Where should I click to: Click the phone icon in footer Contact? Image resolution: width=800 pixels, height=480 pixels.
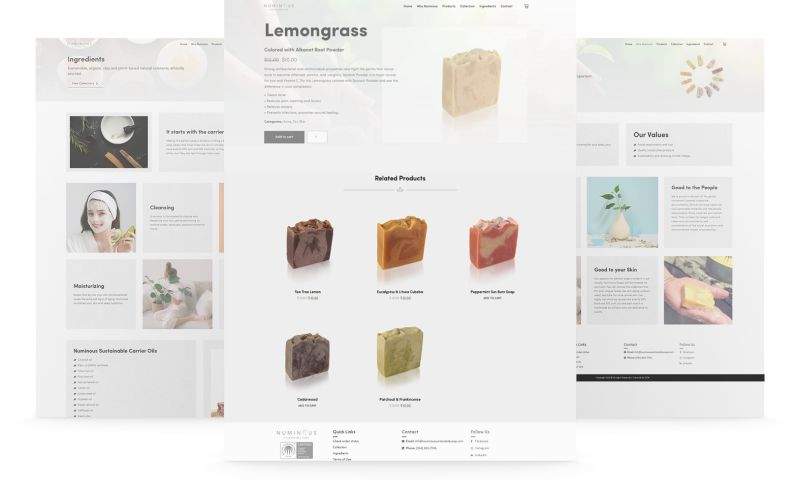point(403,448)
